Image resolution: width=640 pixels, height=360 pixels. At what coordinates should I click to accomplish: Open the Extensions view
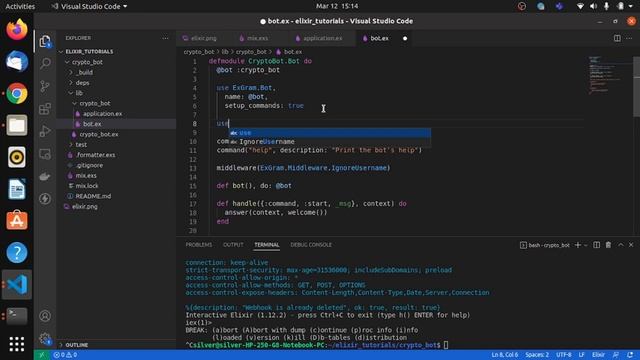click(45, 109)
